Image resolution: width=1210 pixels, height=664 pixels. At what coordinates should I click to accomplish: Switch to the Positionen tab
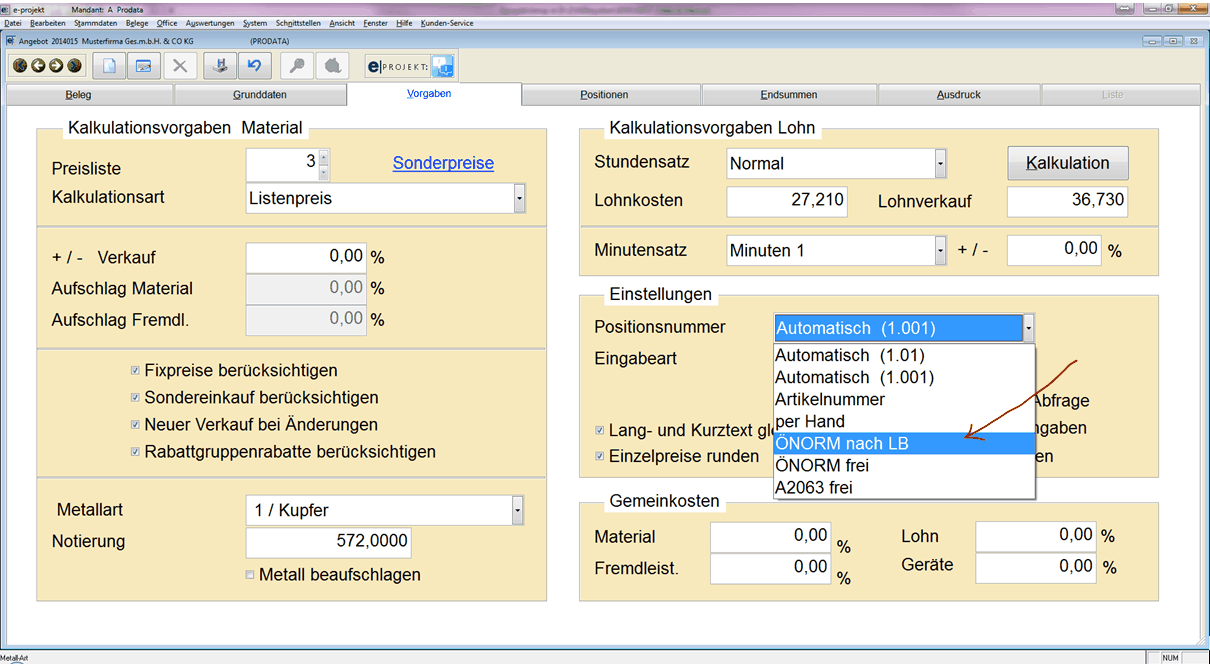point(604,95)
